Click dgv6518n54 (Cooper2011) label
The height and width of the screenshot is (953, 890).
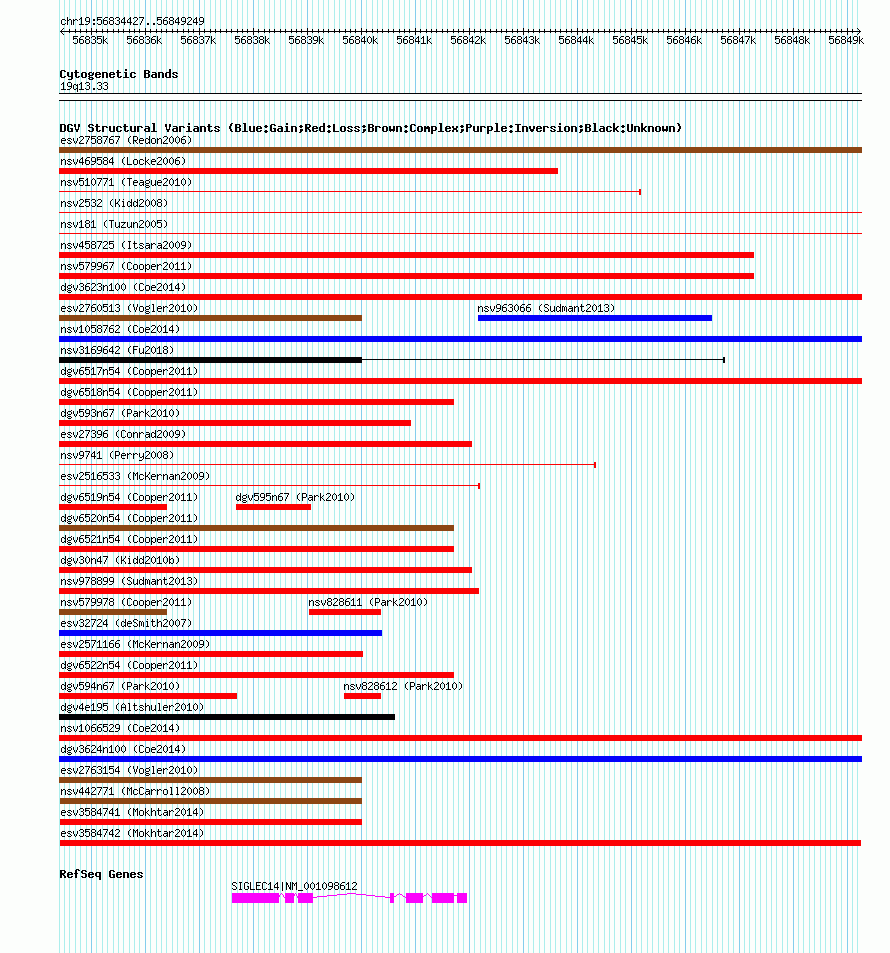[129, 392]
